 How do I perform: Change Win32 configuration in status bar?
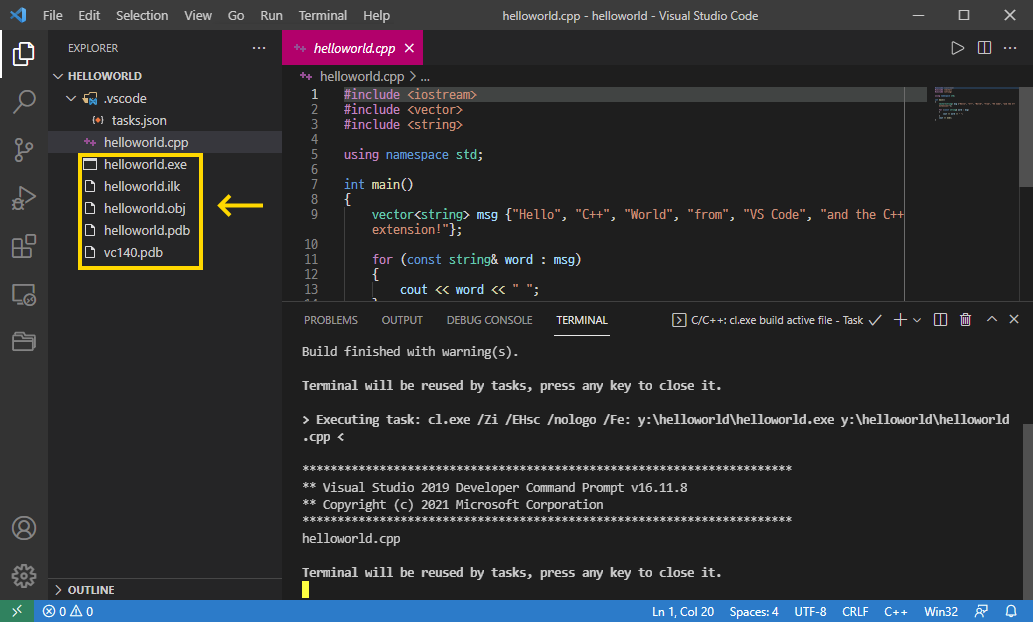pos(941,611)
